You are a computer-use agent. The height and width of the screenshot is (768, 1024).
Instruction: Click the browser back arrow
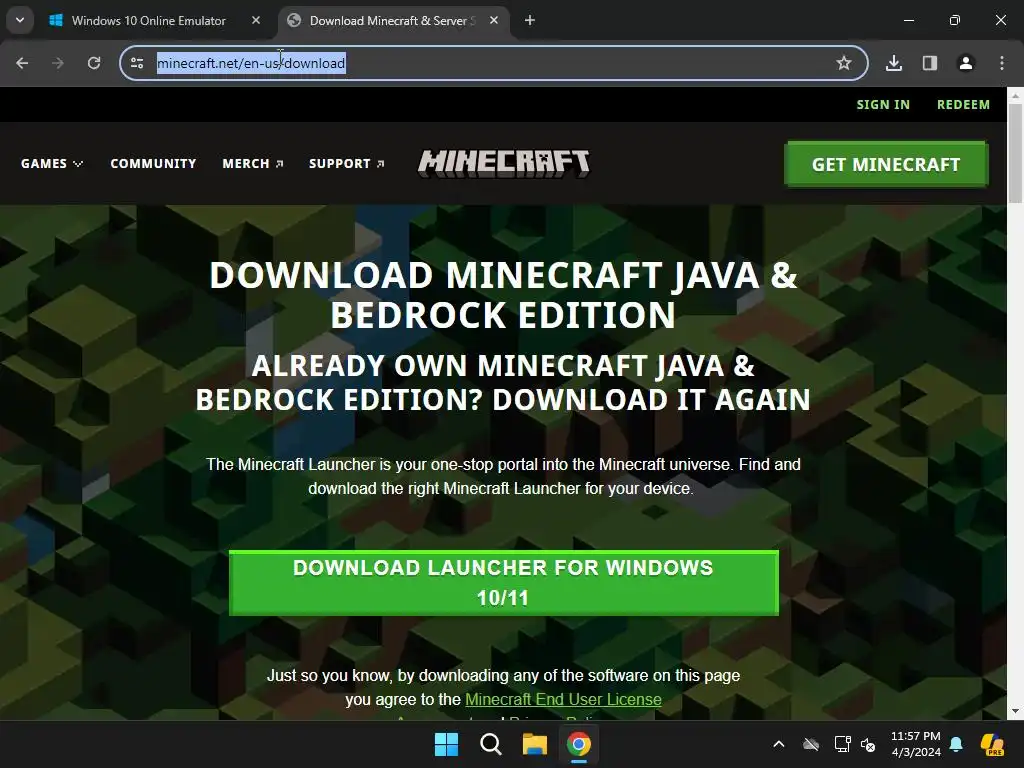pos(22,63)
